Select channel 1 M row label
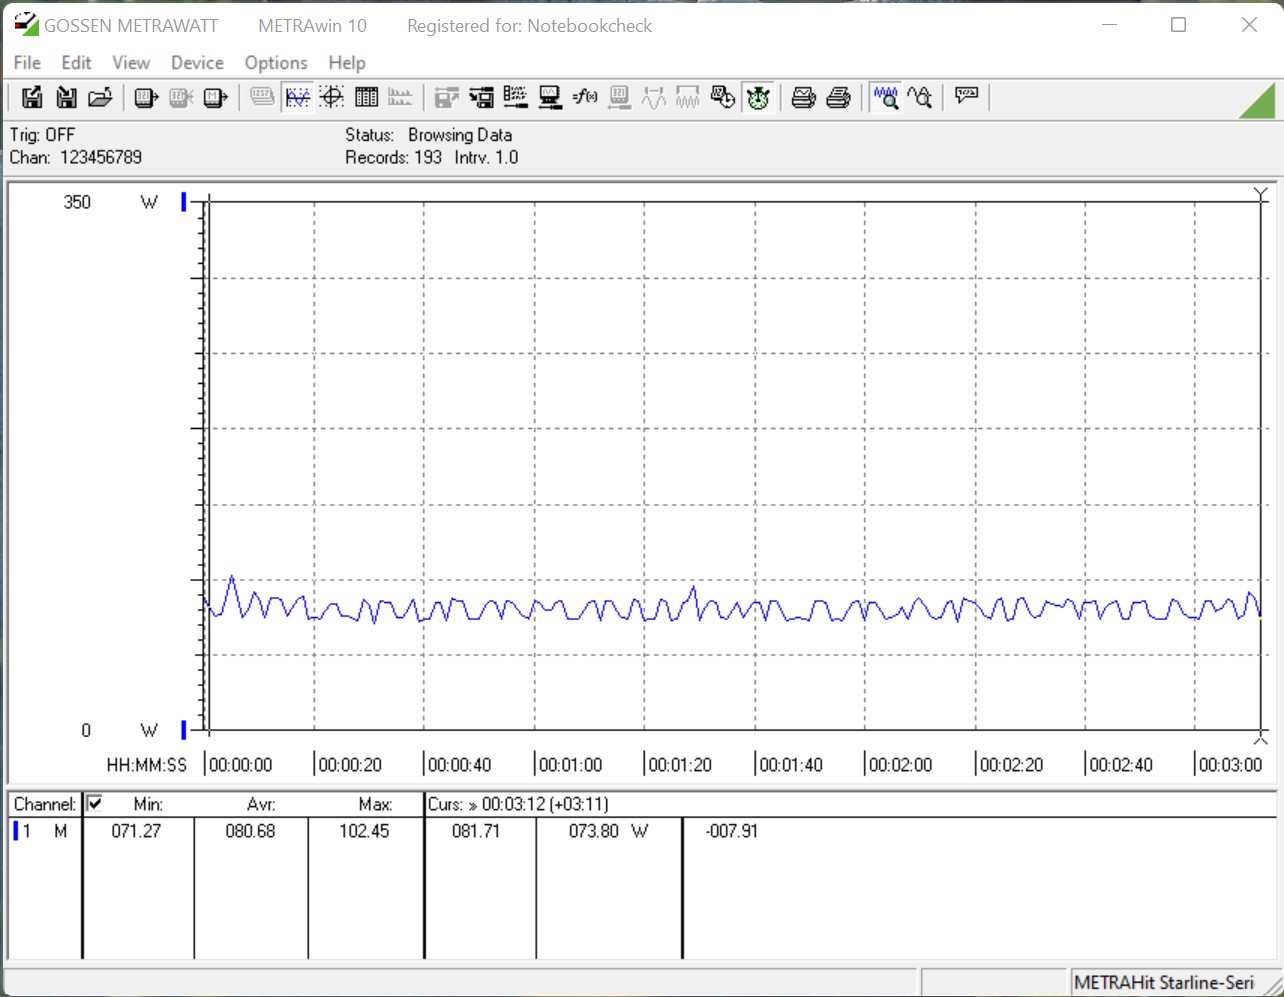The width and height of the screenshot is (1284, 997). [41, 831]
